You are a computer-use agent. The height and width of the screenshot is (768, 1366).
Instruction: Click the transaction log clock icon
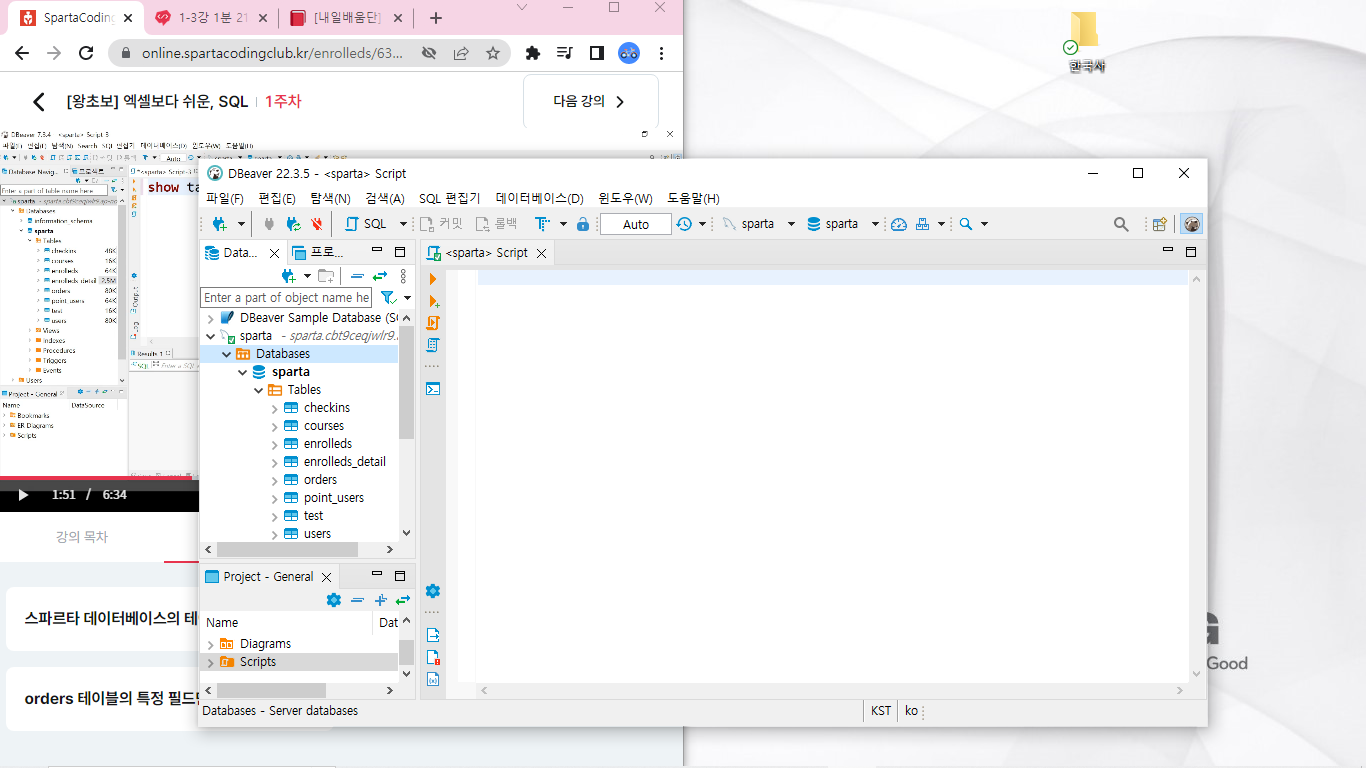point(684,224)
